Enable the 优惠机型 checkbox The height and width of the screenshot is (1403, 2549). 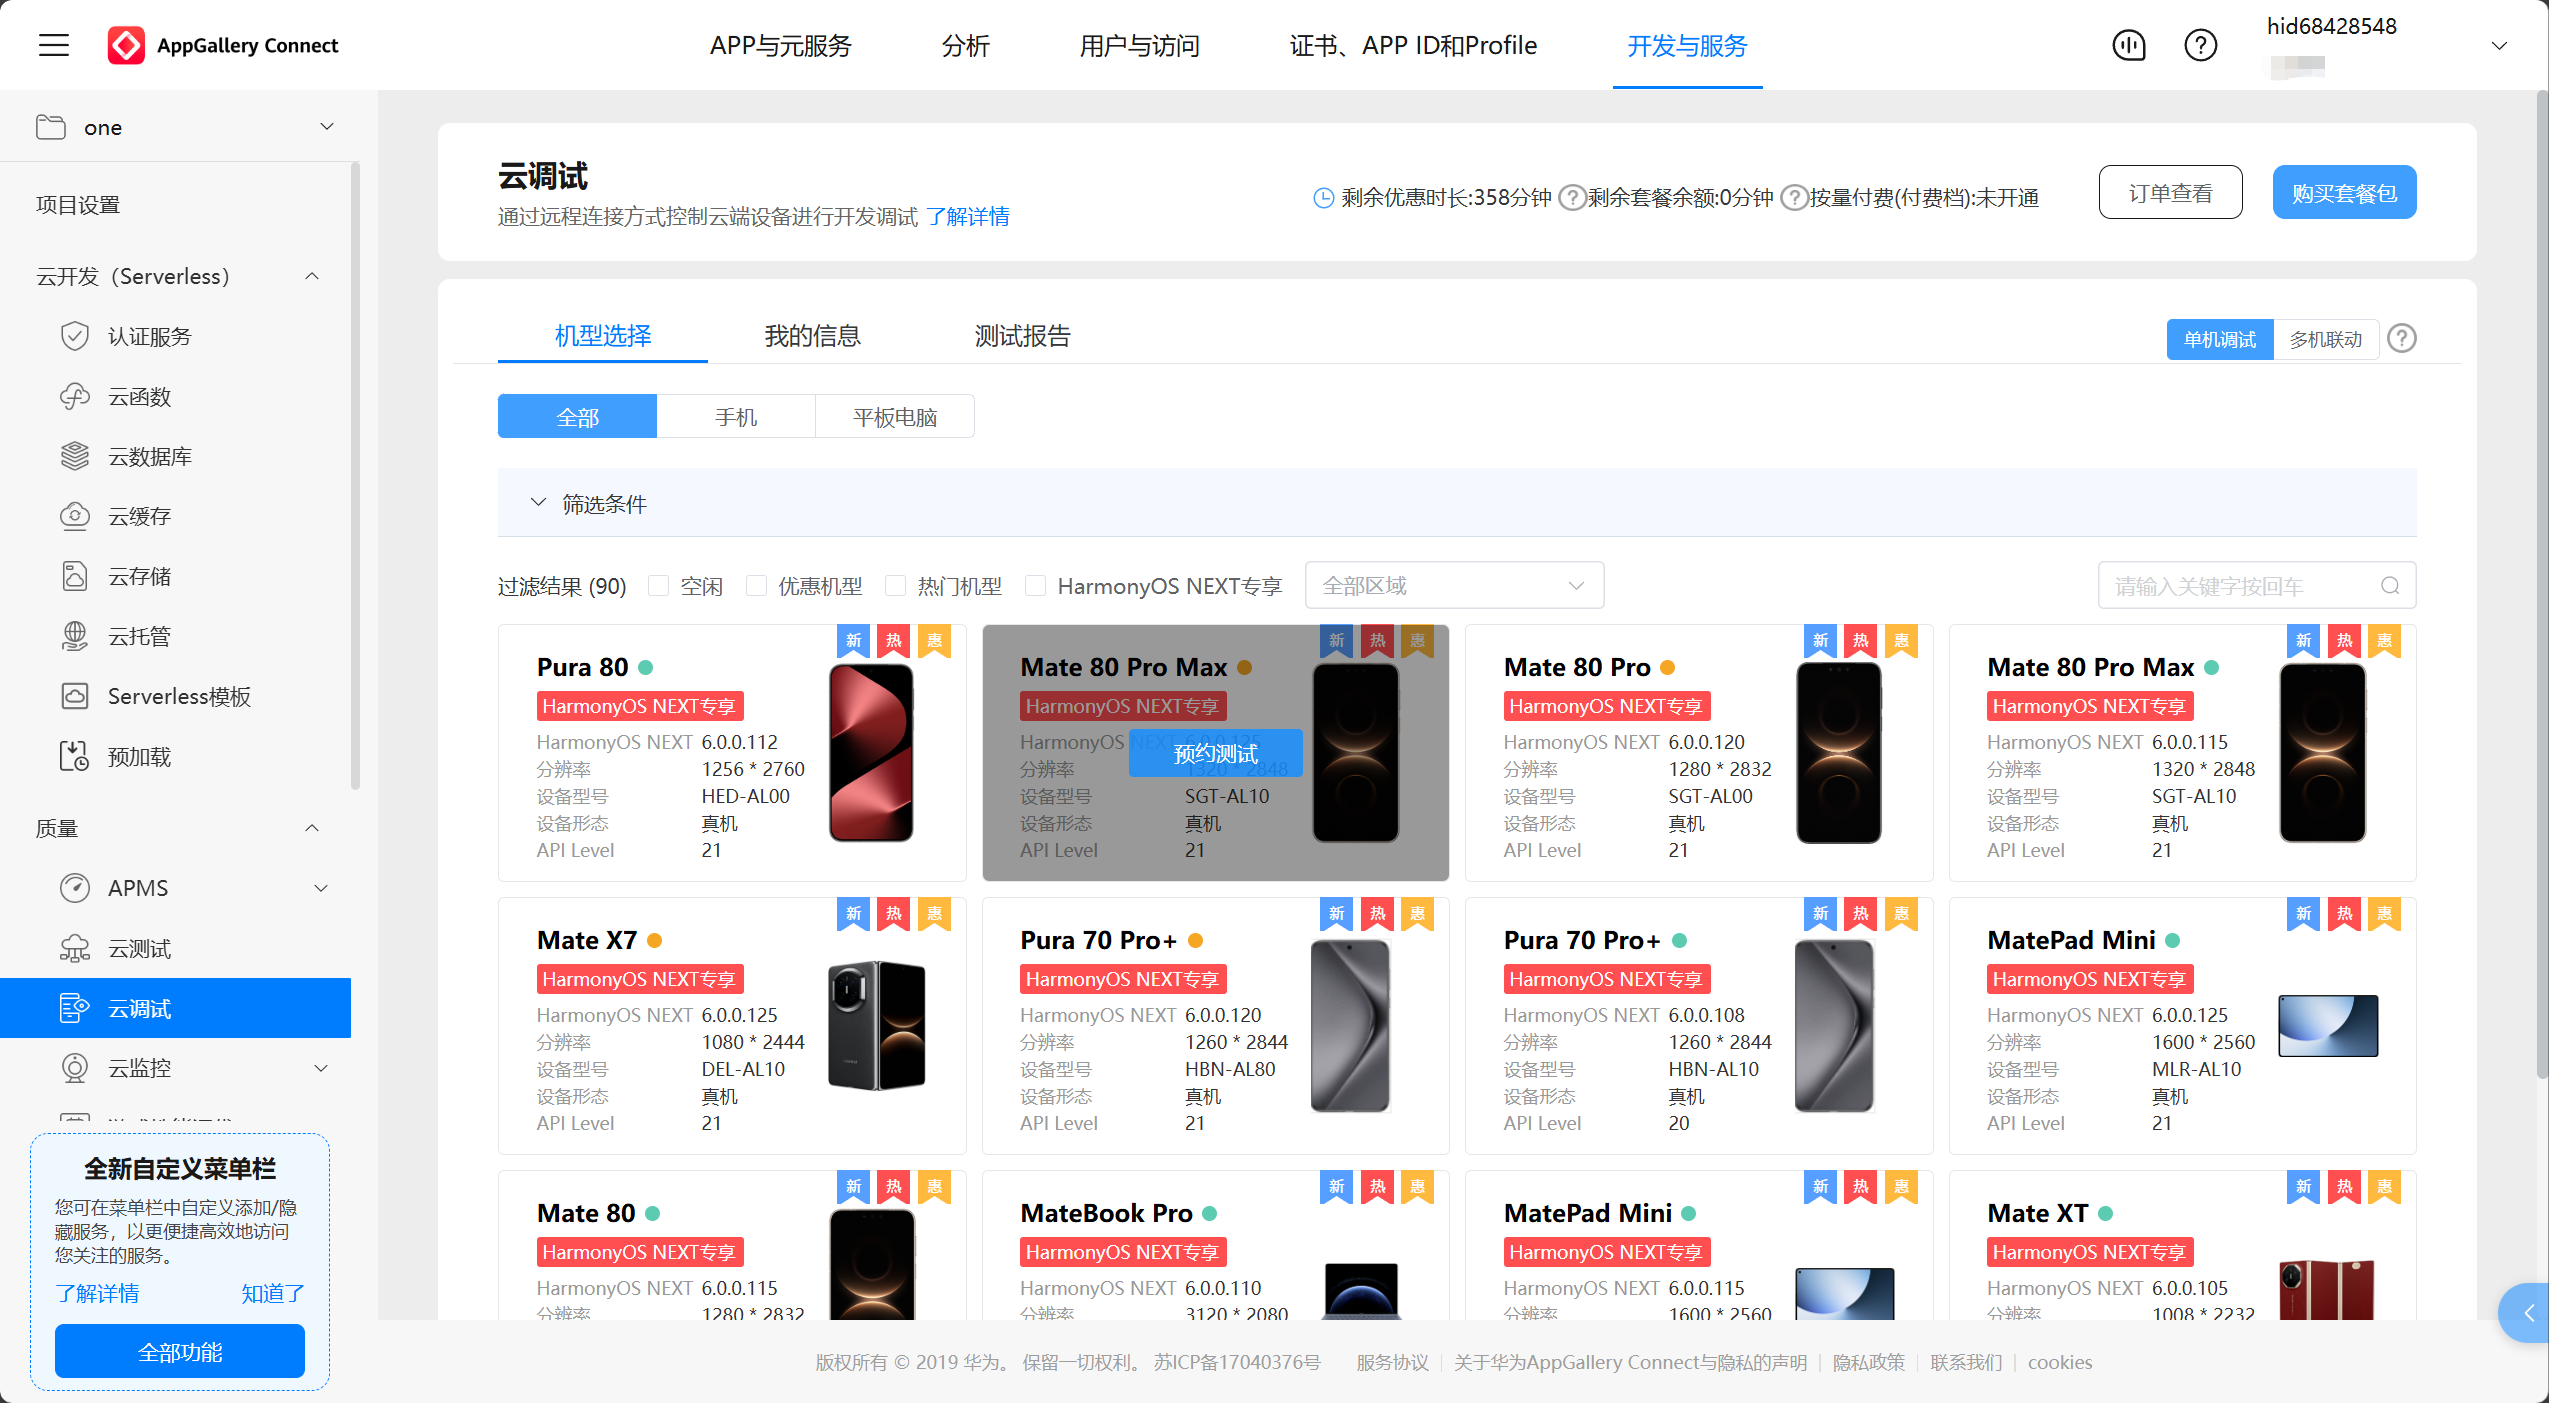[757, 586]
